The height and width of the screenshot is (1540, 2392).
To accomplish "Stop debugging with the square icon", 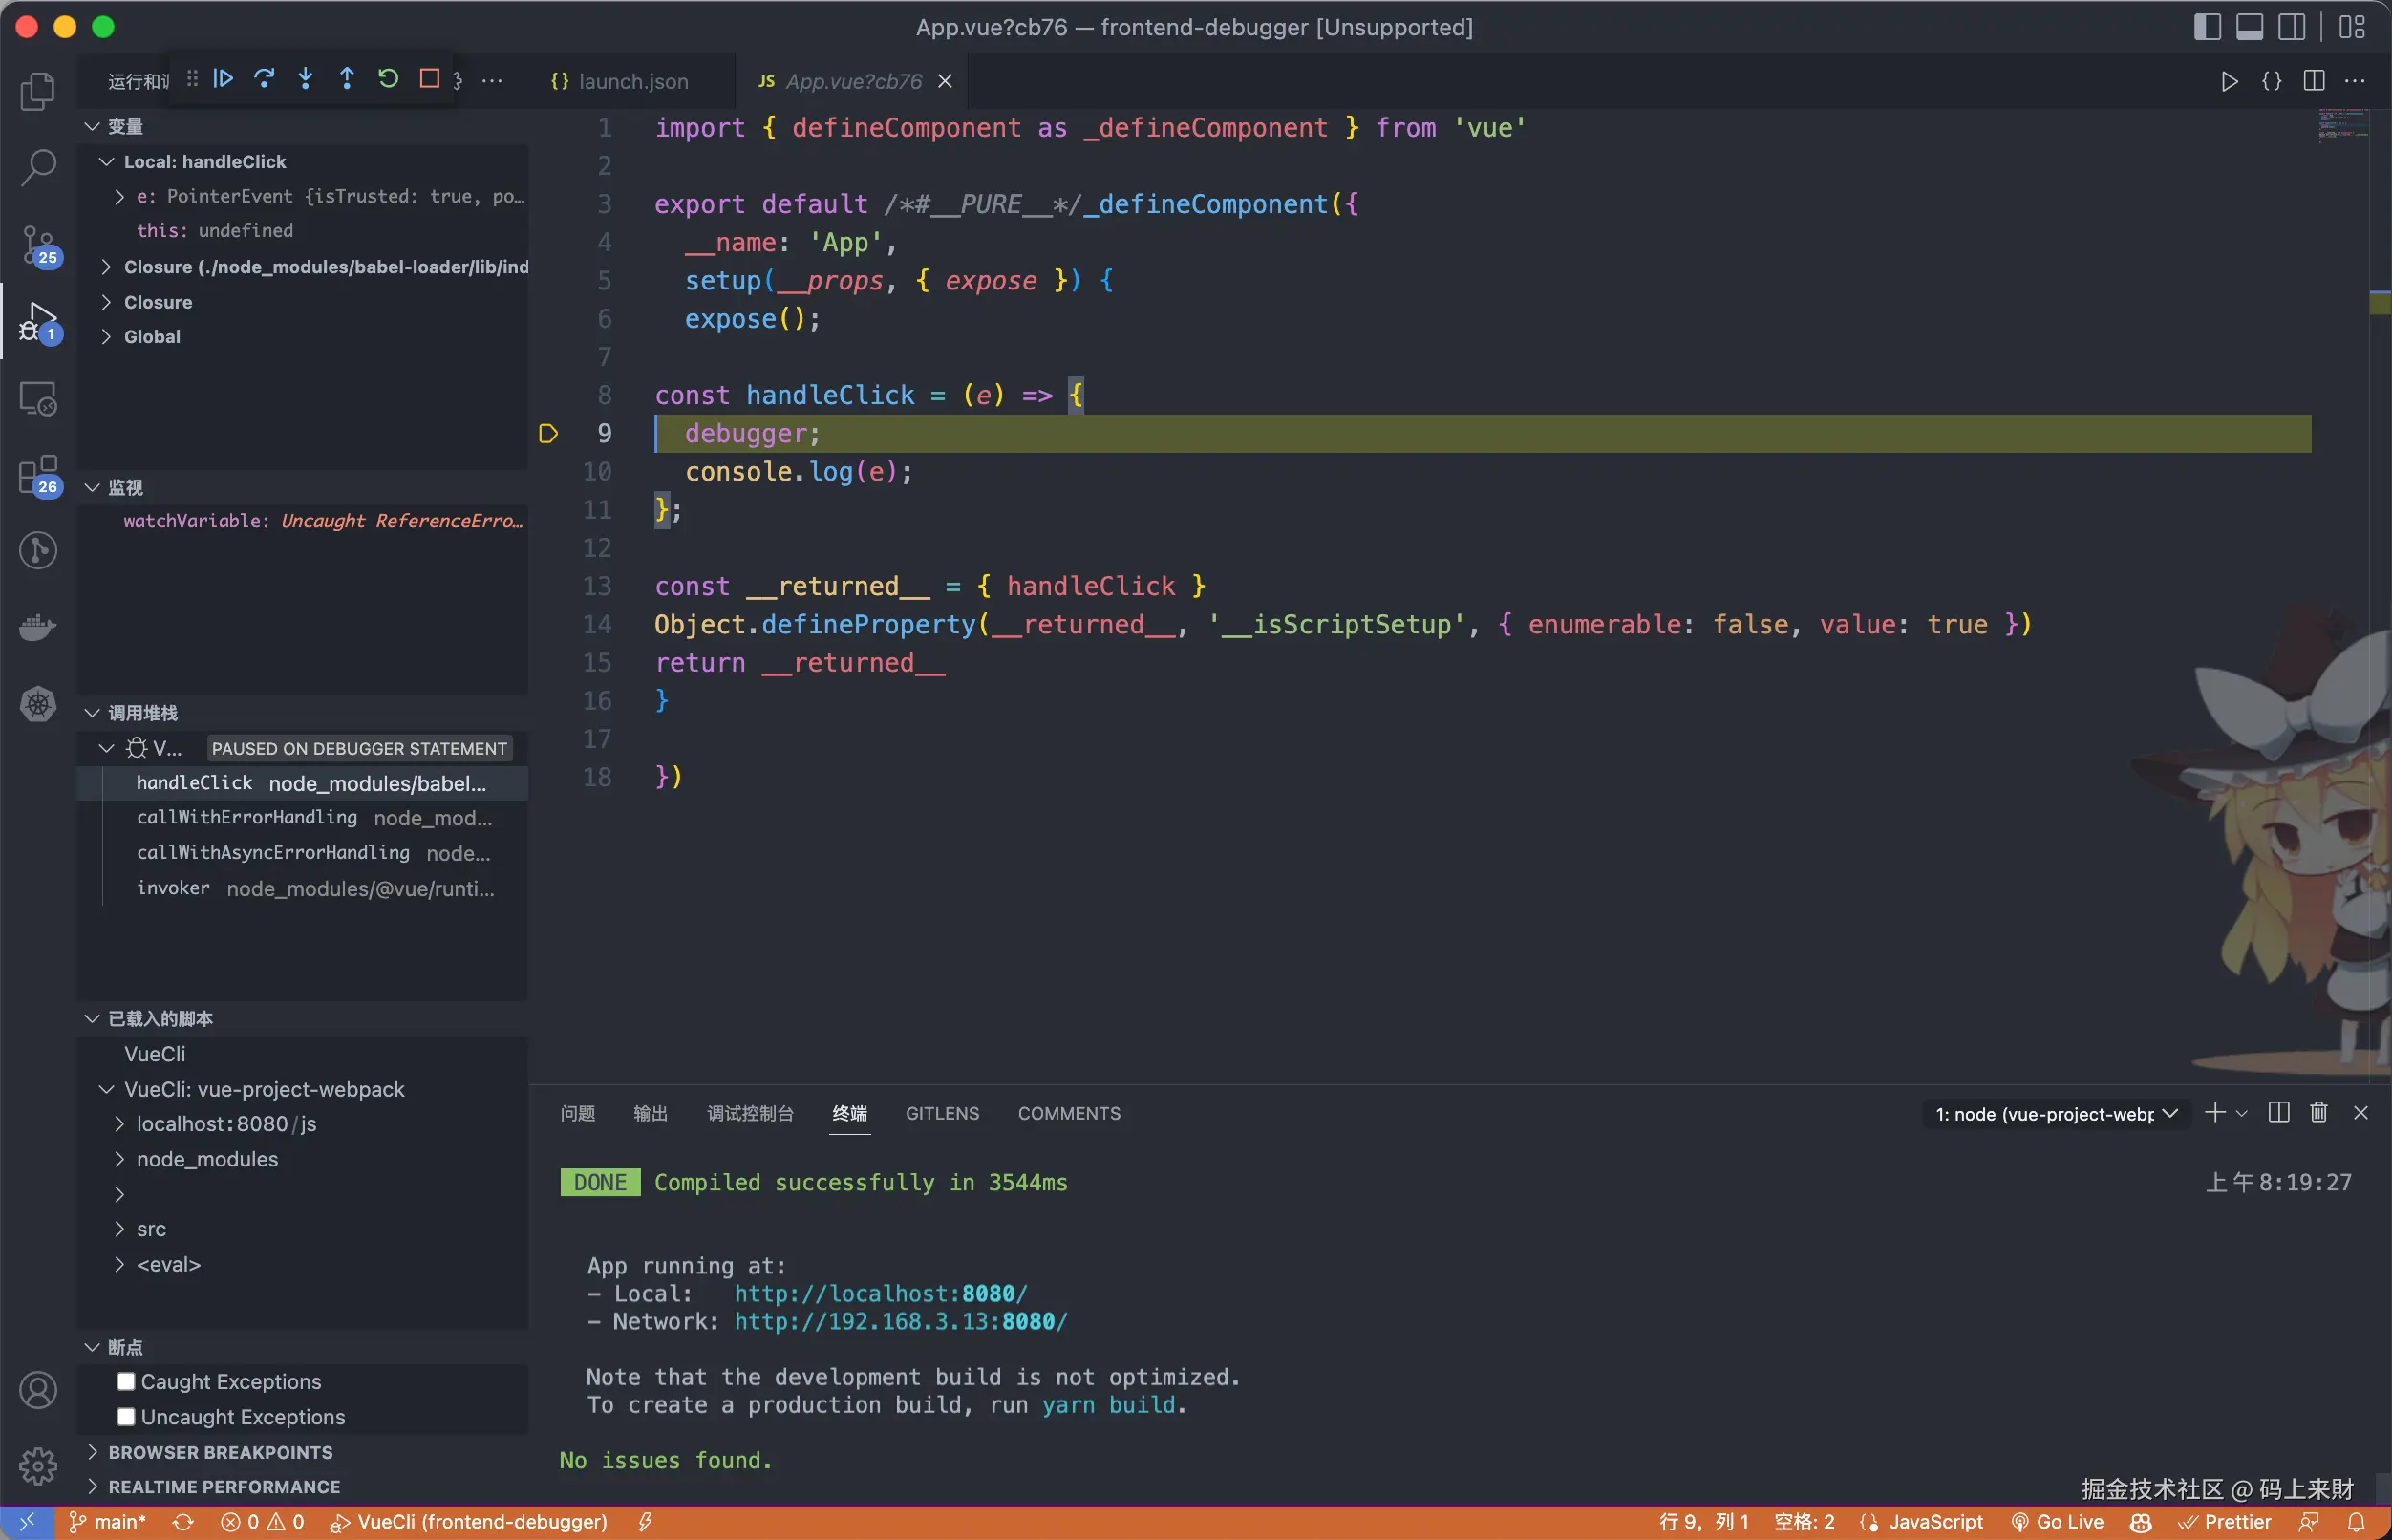I will coord(430,79).
